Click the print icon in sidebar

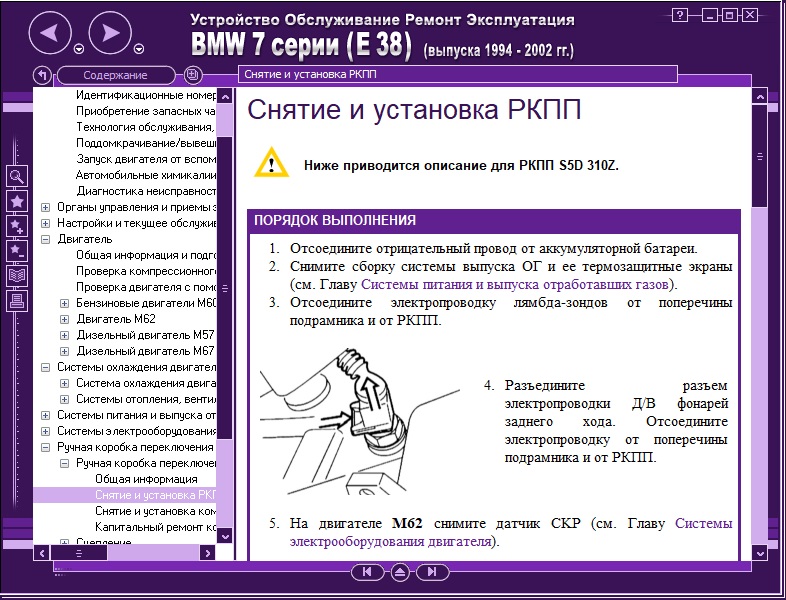point(17,301)
